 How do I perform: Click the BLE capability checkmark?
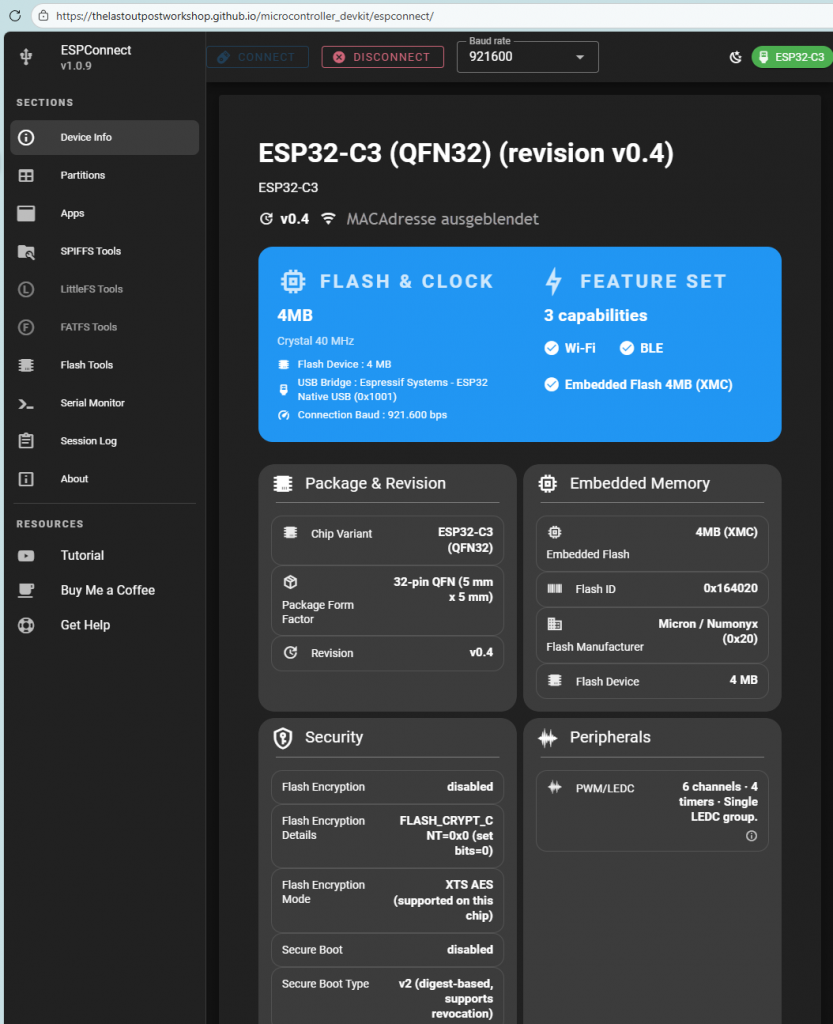tap(627, 348)
